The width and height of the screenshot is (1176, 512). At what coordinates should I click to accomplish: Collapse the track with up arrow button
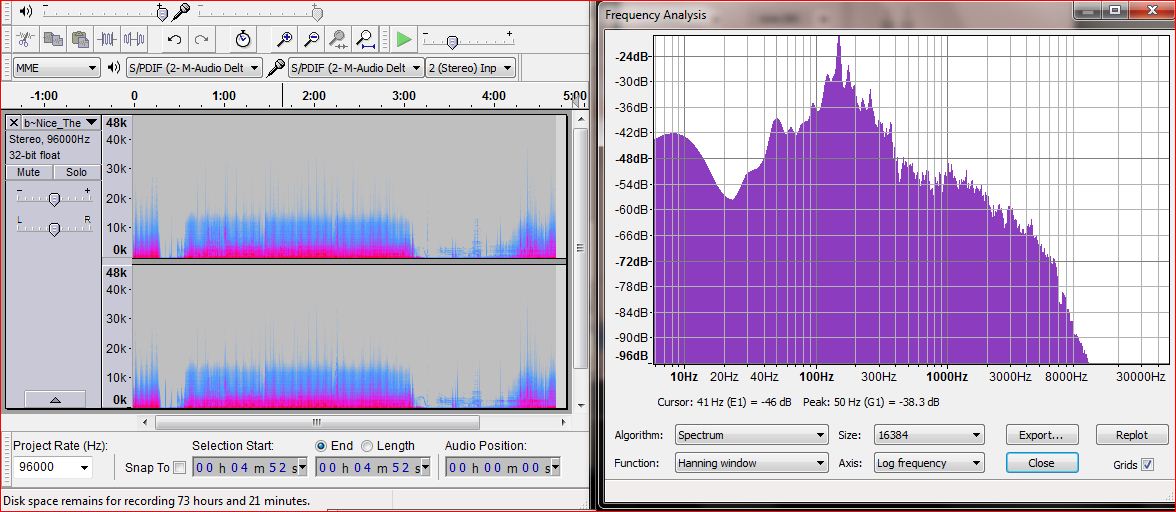pos(55,400)
